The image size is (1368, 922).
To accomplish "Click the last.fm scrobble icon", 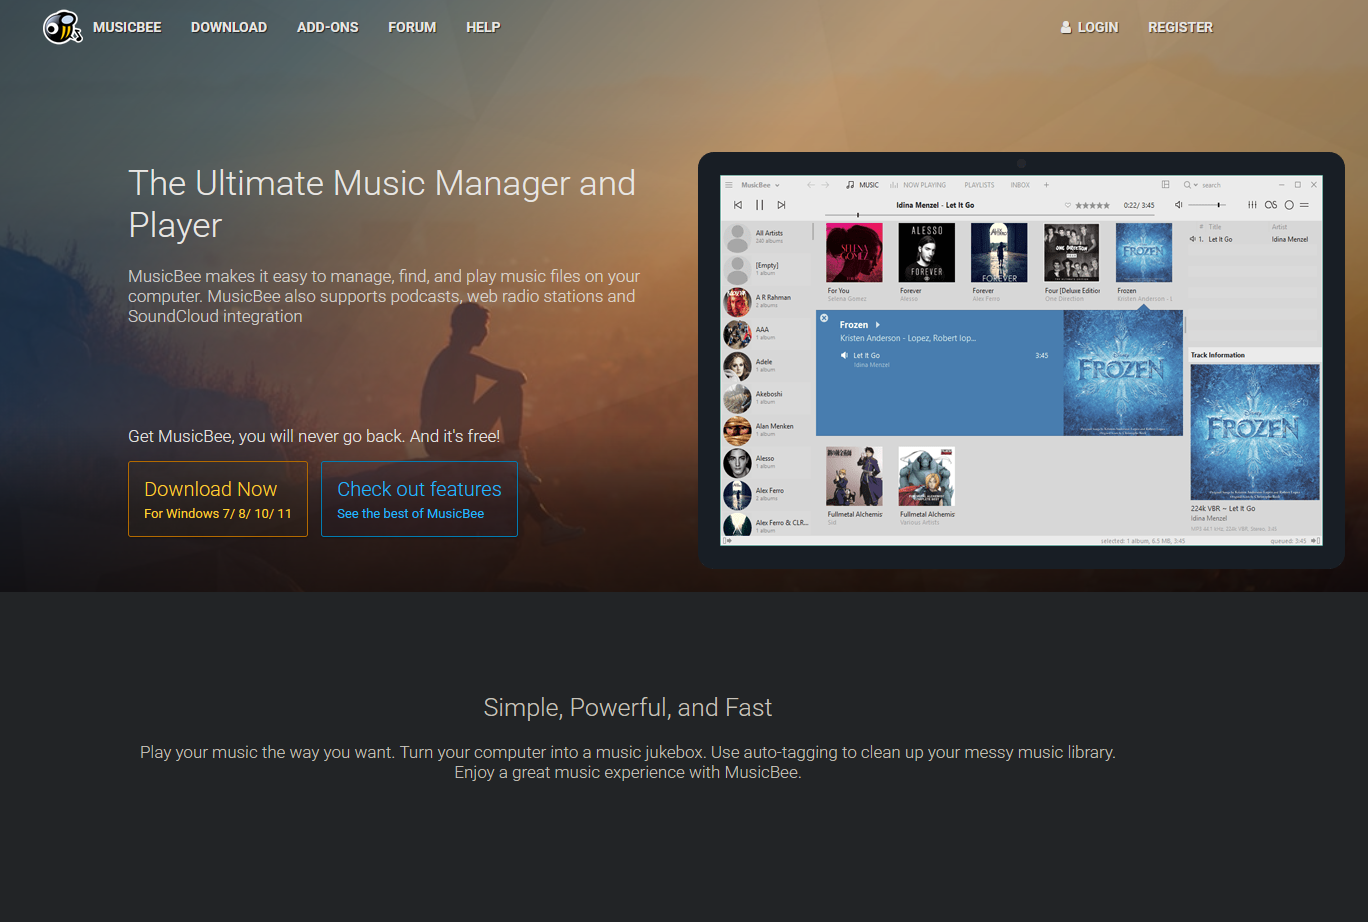I will point(1271,205).
